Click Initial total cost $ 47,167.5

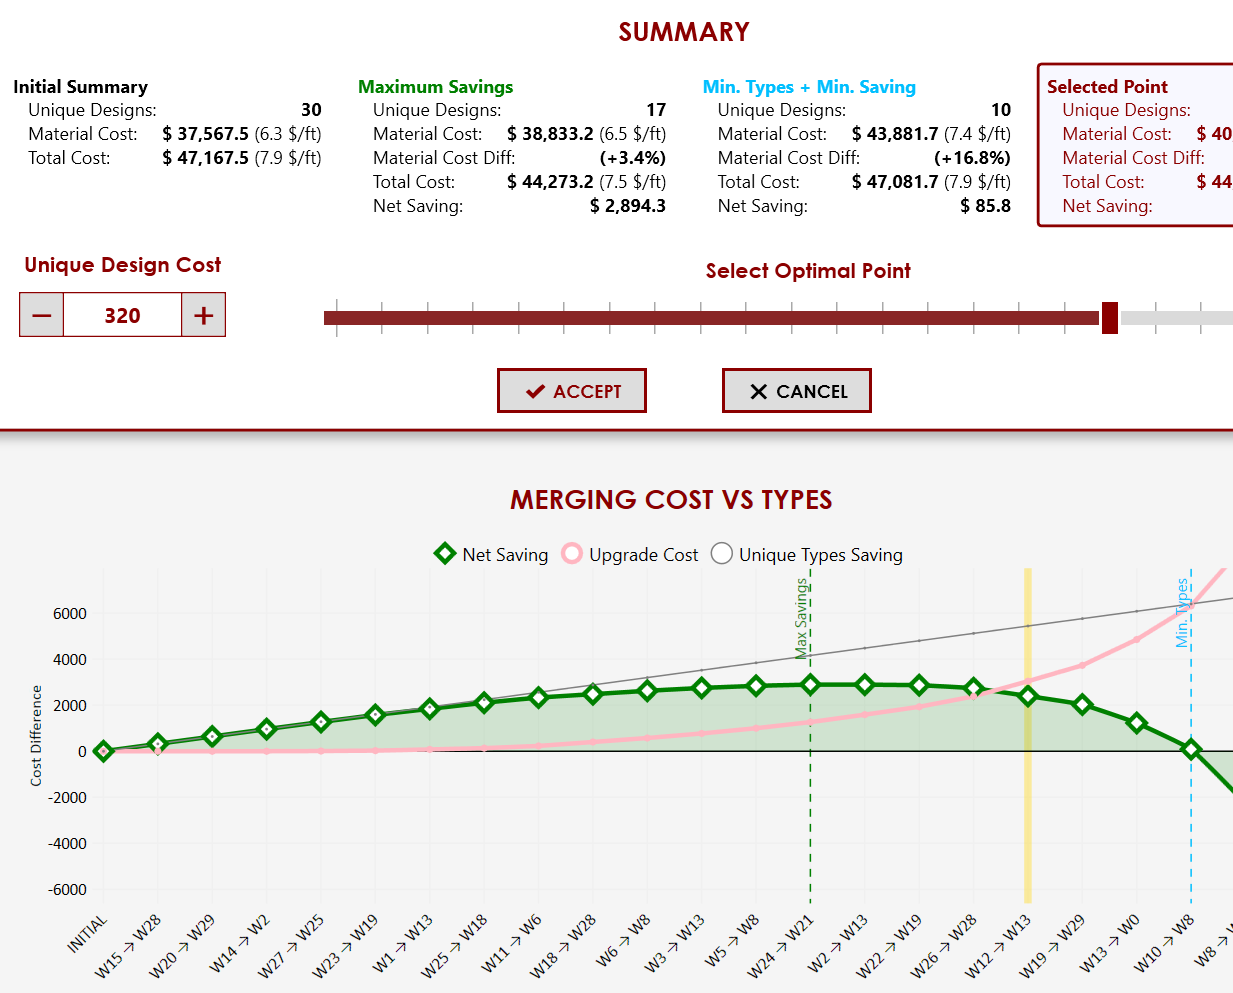205,158
